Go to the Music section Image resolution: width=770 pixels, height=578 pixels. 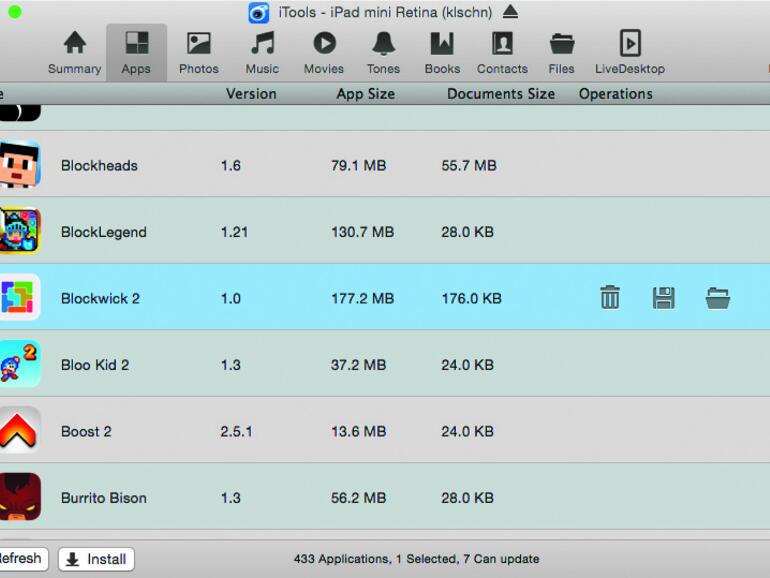coord(262,52)
